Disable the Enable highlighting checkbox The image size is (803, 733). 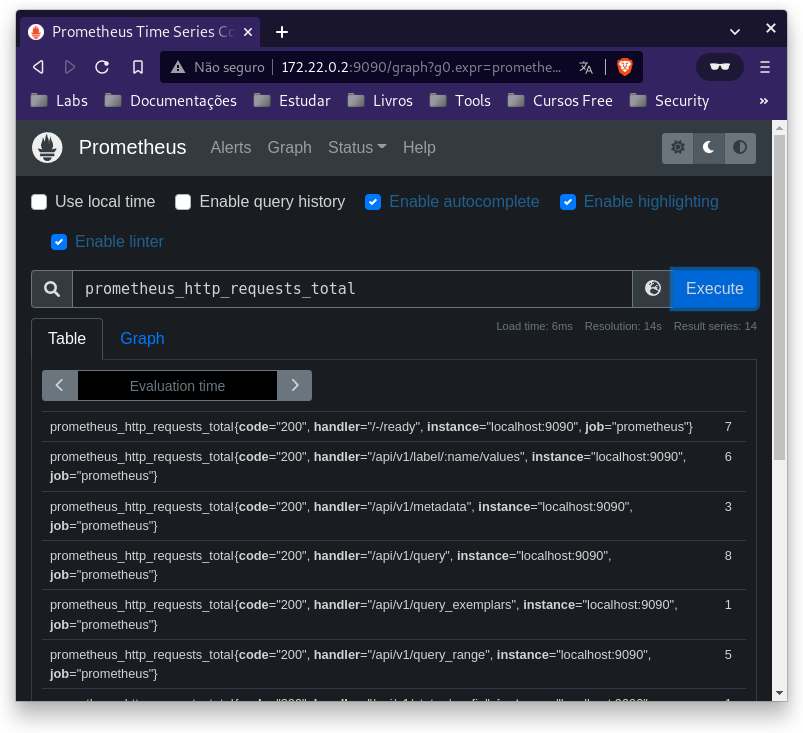click(x=567, y=202)
